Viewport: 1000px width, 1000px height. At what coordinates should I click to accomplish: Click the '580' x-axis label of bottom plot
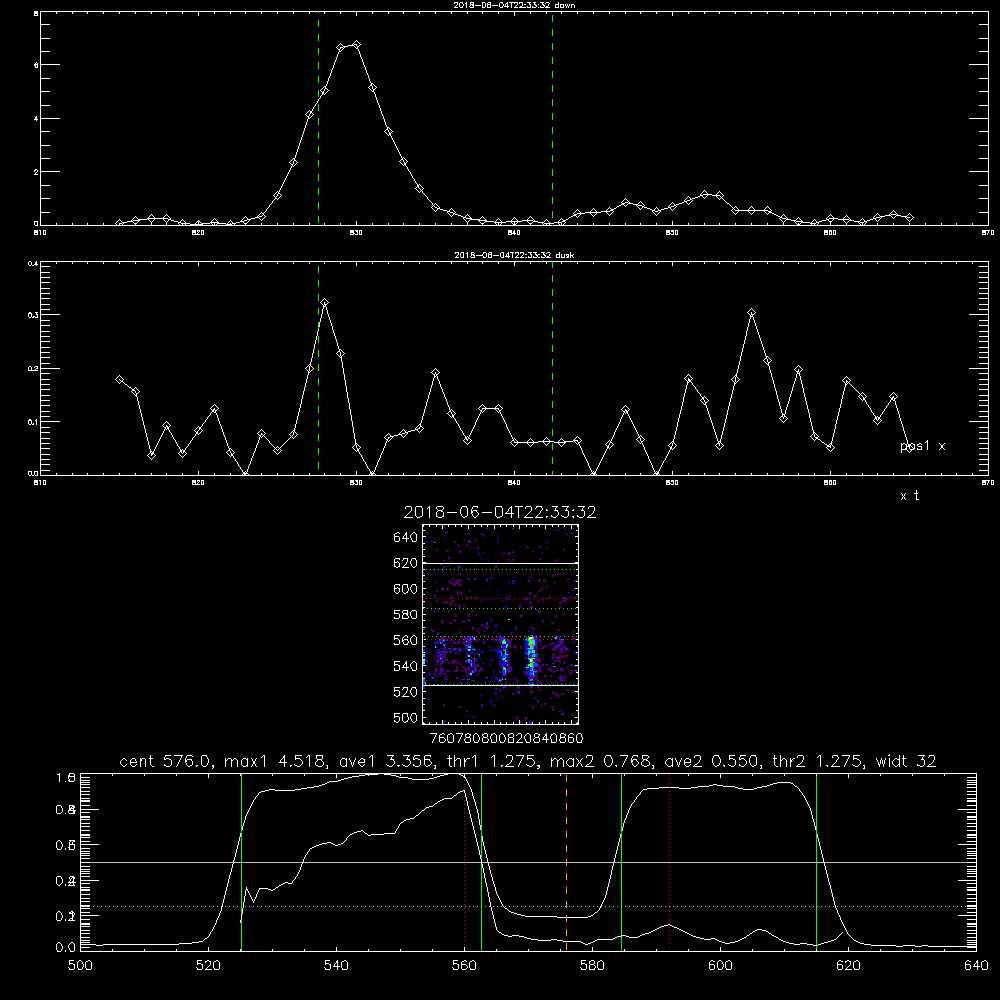click(x=592, y=966)
